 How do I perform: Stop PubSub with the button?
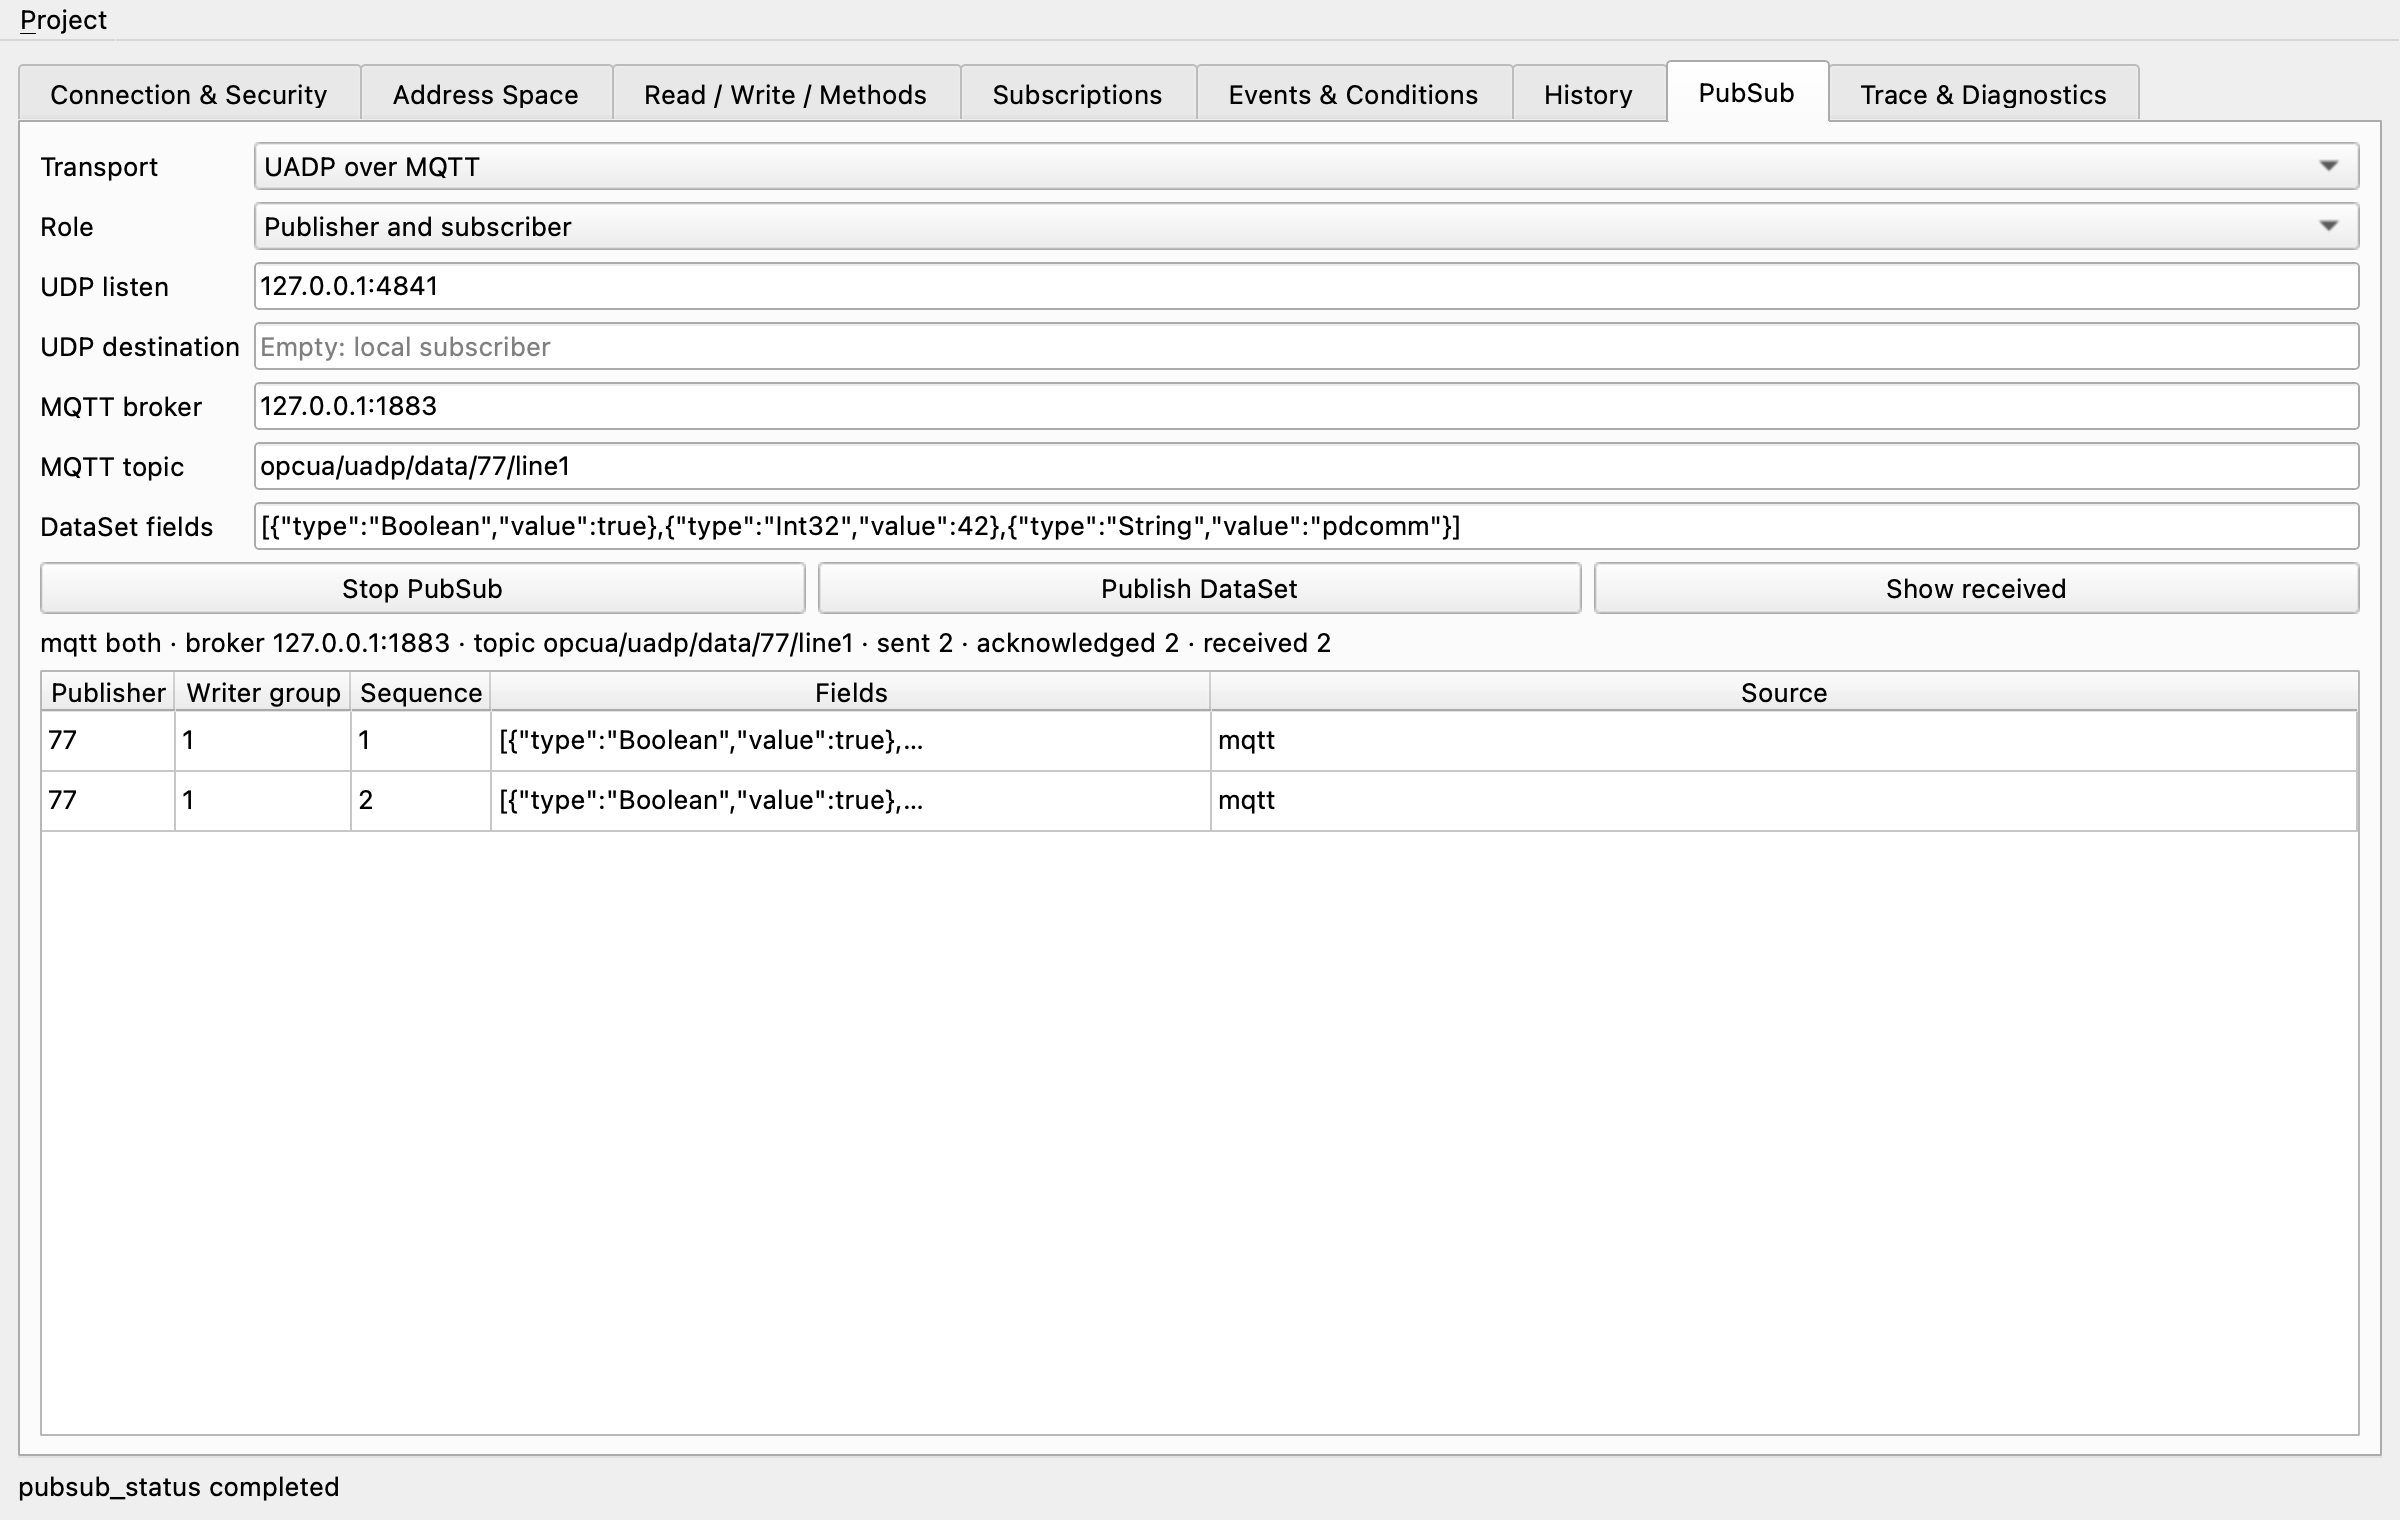pyautogui.click(x=422, y=588)
